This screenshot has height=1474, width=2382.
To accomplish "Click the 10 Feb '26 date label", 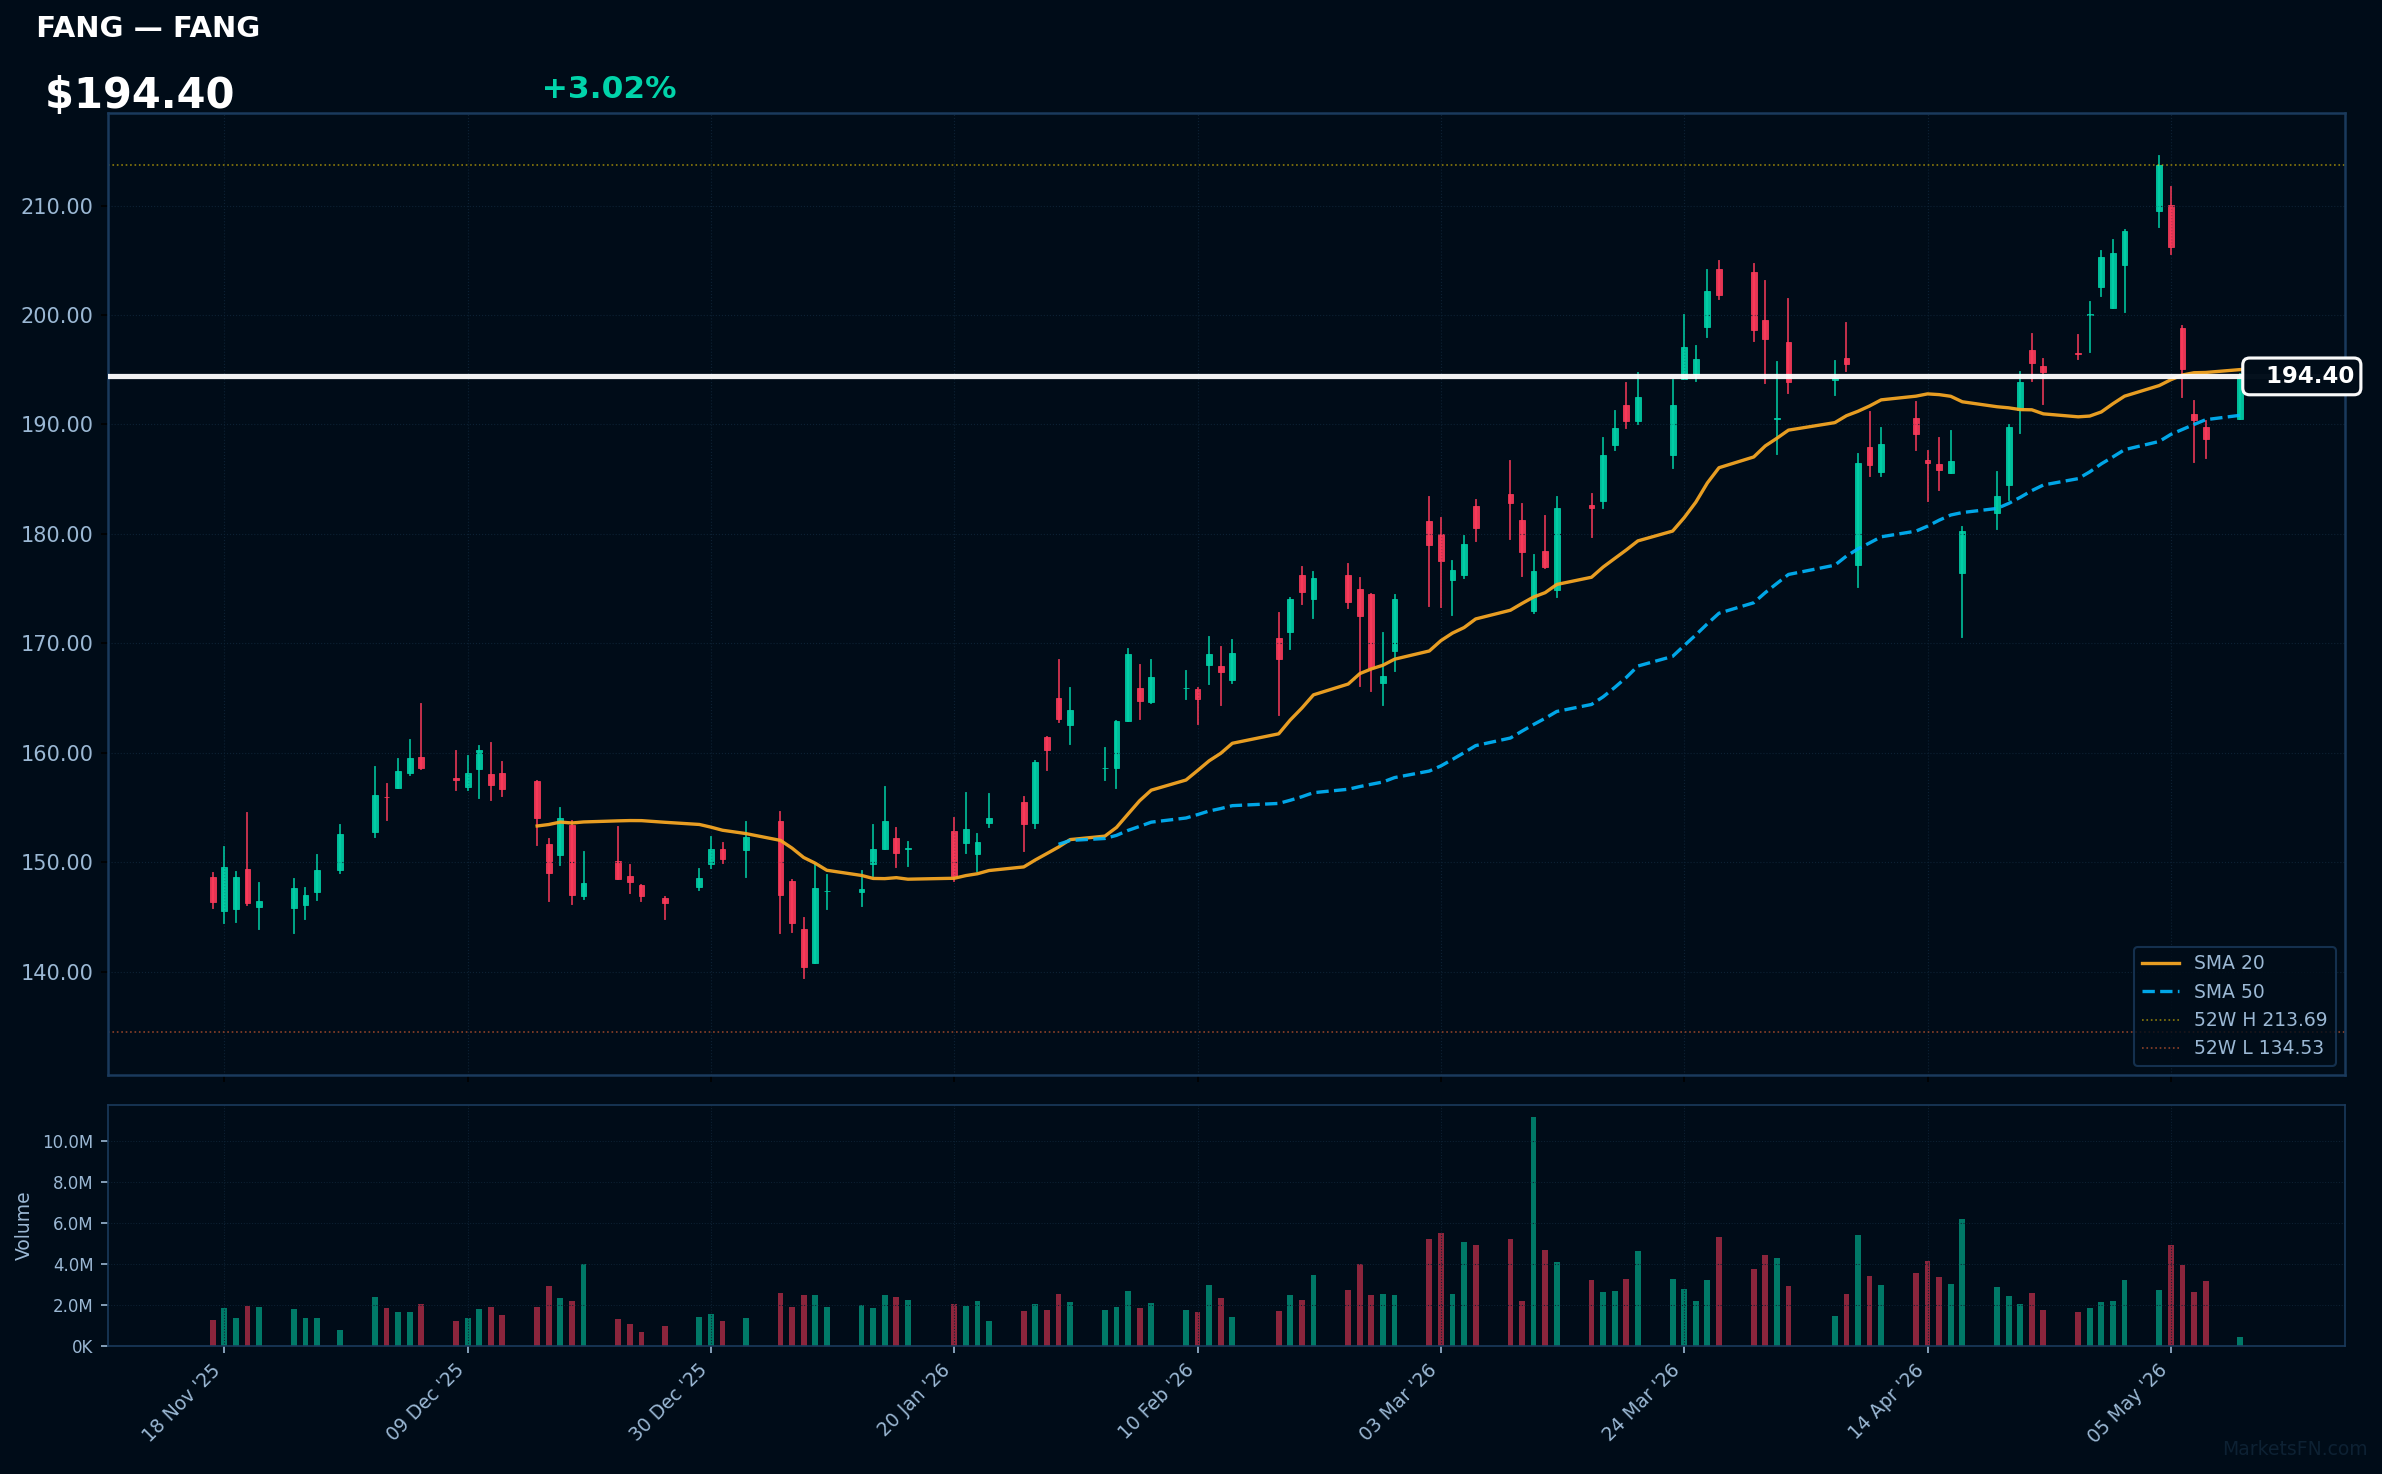I will tap(1156, 1402).
